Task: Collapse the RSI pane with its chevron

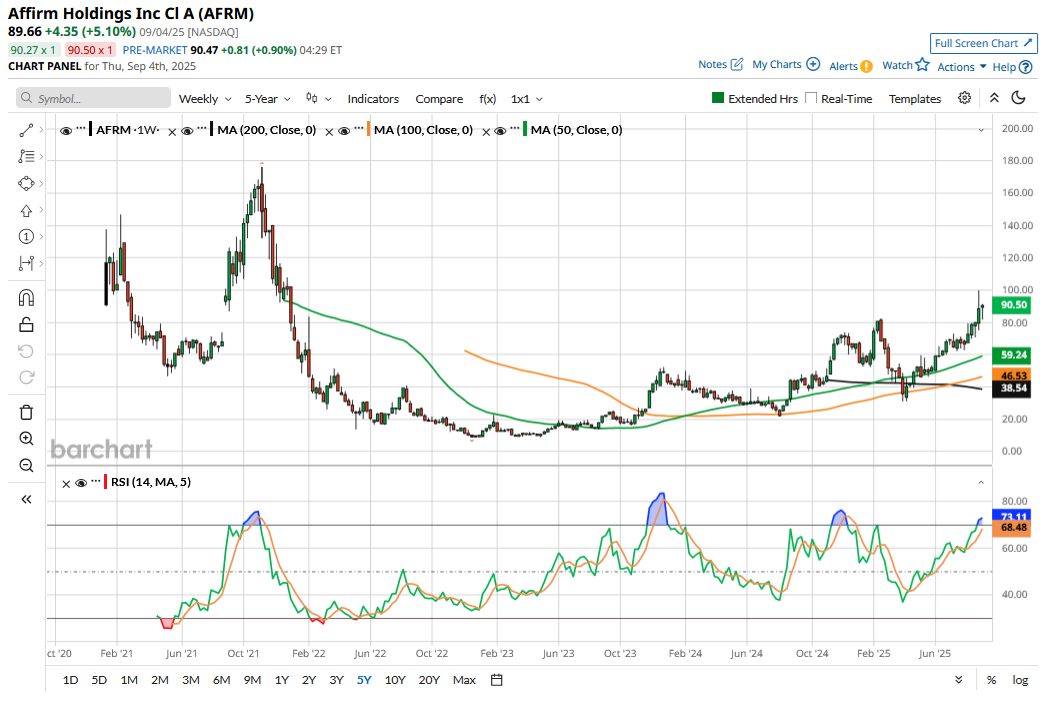Action: (x=981, y=482)
